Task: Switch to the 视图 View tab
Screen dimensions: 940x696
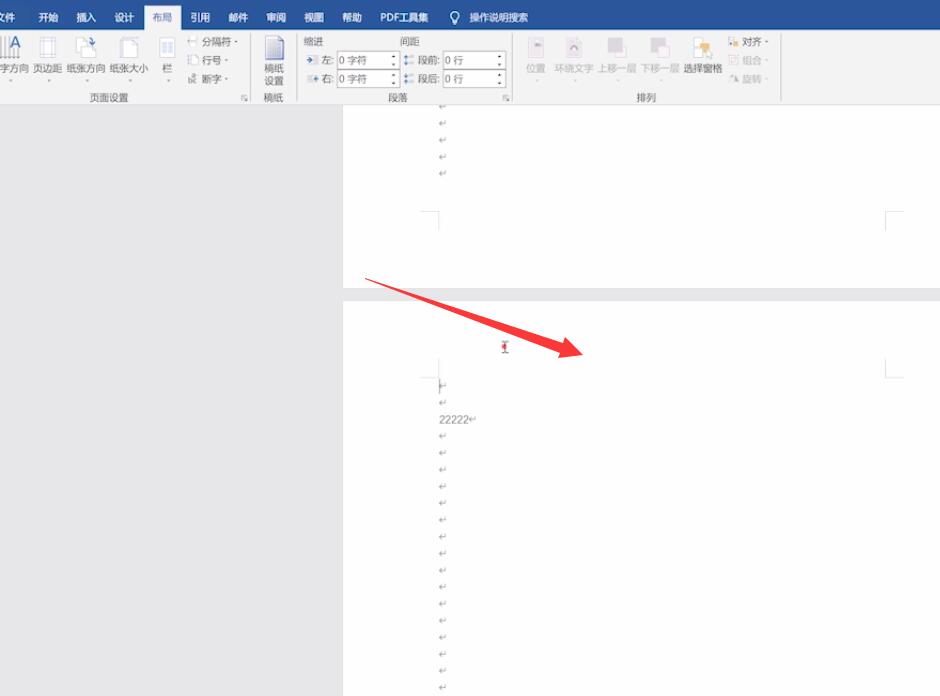Action: coord(314,17)
